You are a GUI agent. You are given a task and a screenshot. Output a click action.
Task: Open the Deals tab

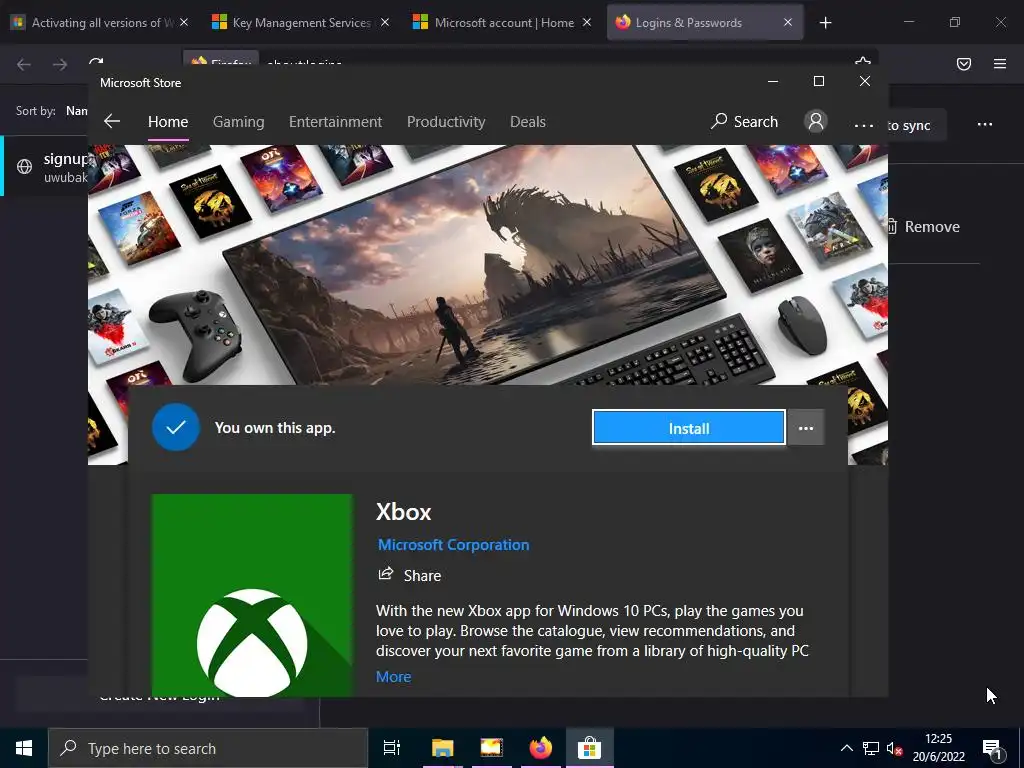click(x=528, y=121)
